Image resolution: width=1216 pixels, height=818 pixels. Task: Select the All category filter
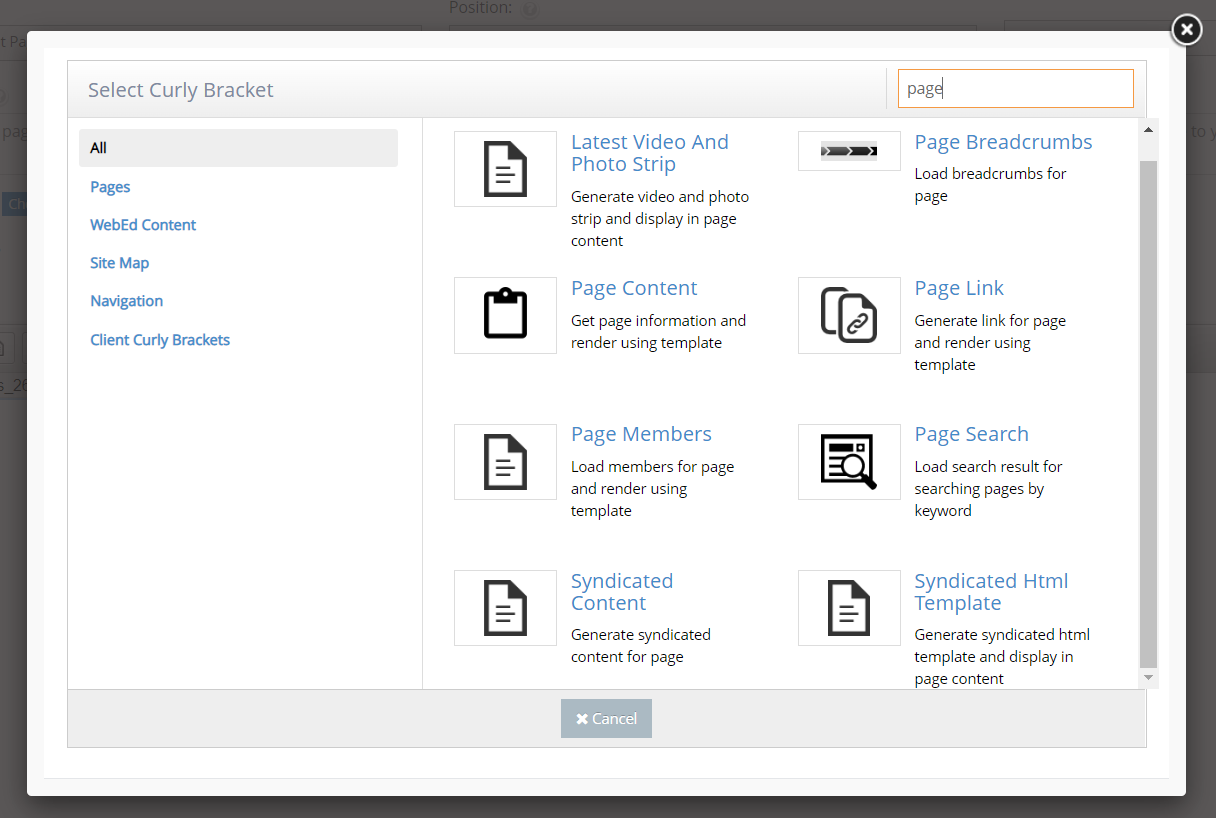pyautogui.click(x=238, y=148)
